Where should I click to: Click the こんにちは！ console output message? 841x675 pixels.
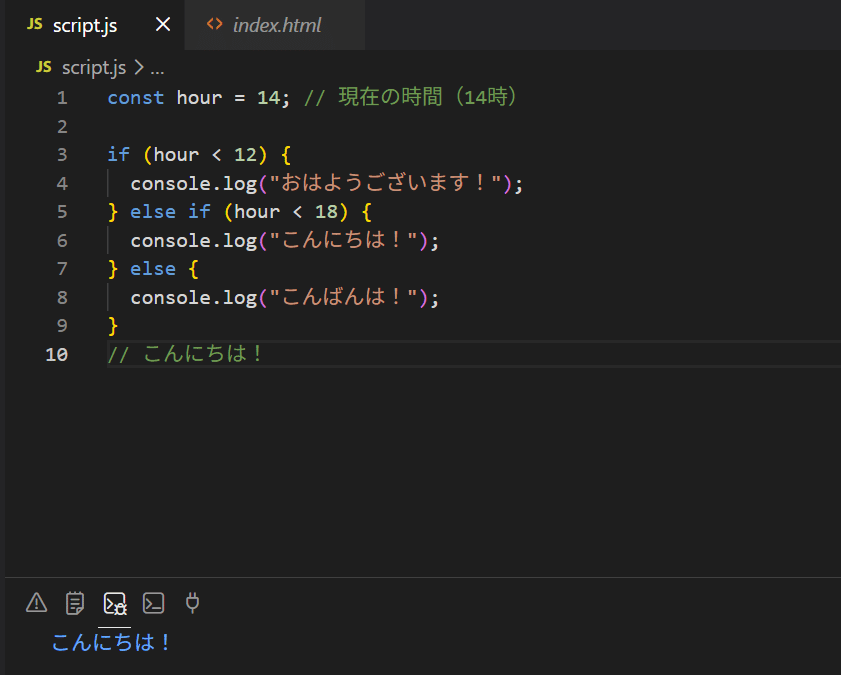click(x=110, y=643)
